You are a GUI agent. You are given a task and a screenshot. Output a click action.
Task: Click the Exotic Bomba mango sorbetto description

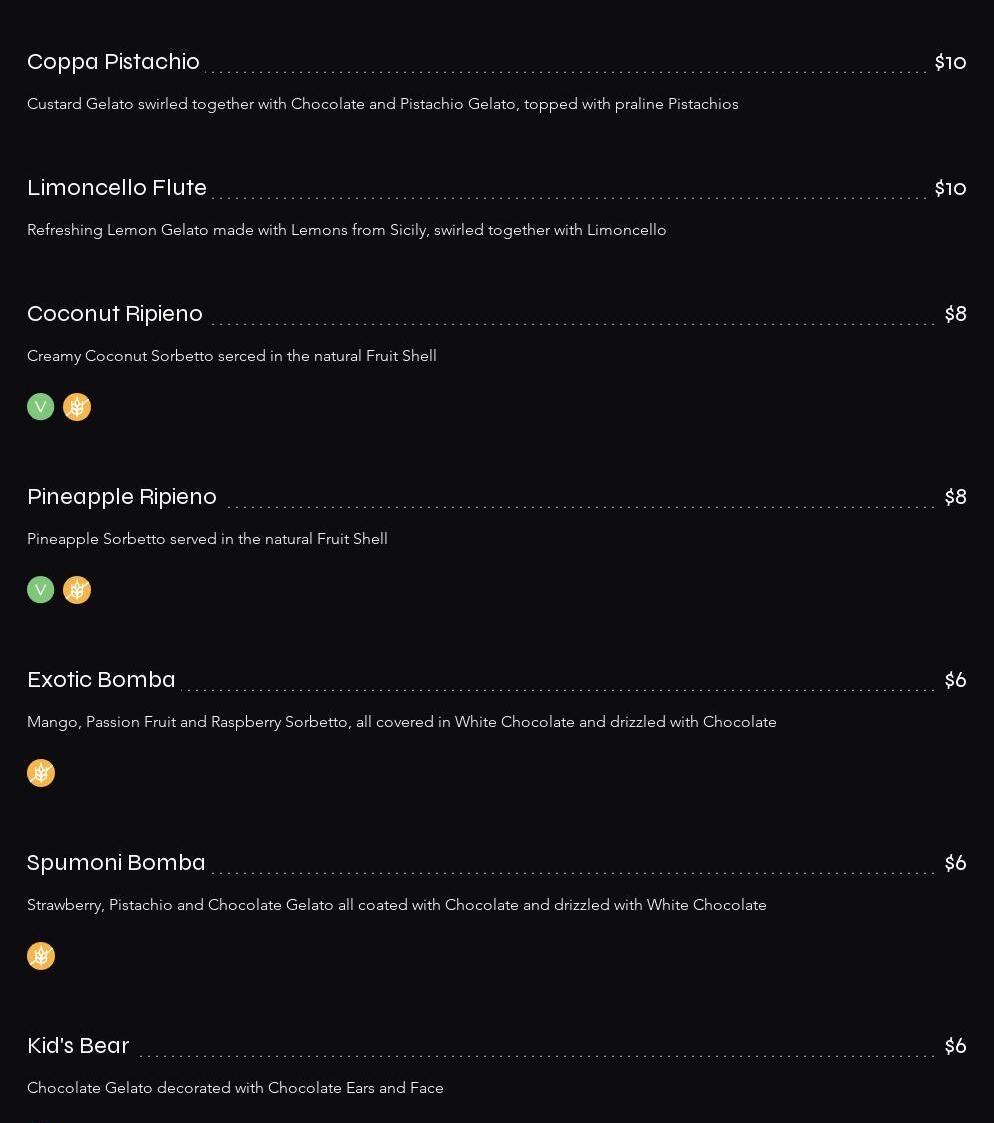click(402, 722)
